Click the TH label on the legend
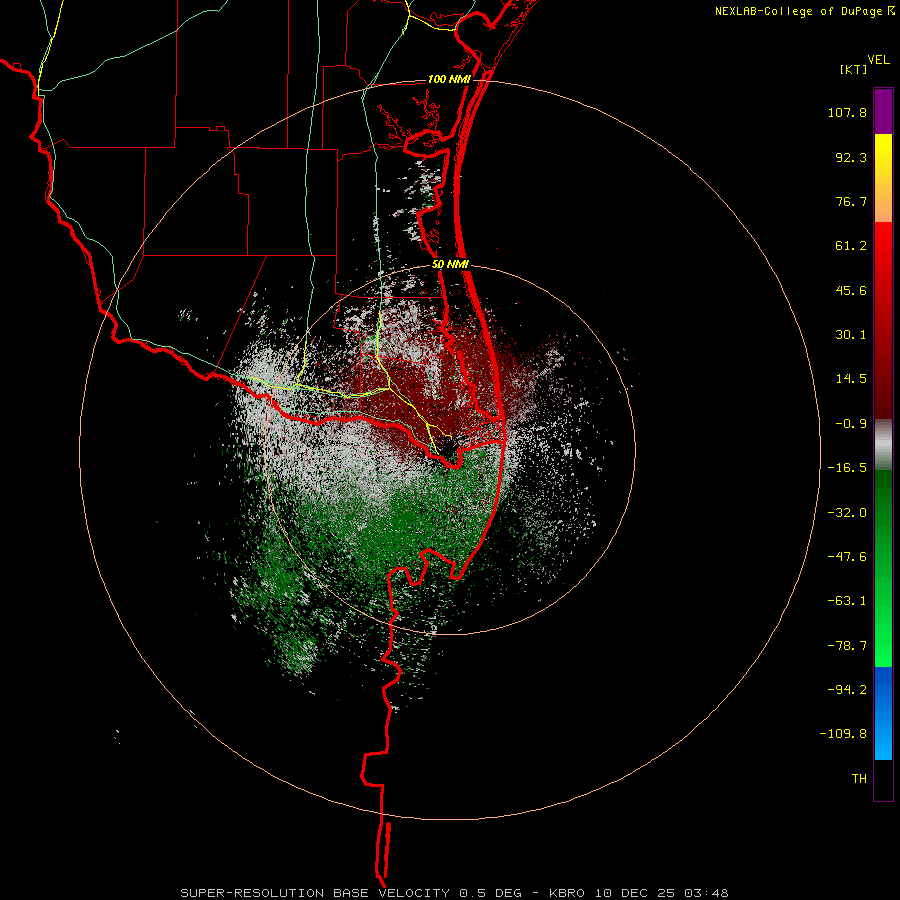Screen dimensions: 900x900 (859, 778)
